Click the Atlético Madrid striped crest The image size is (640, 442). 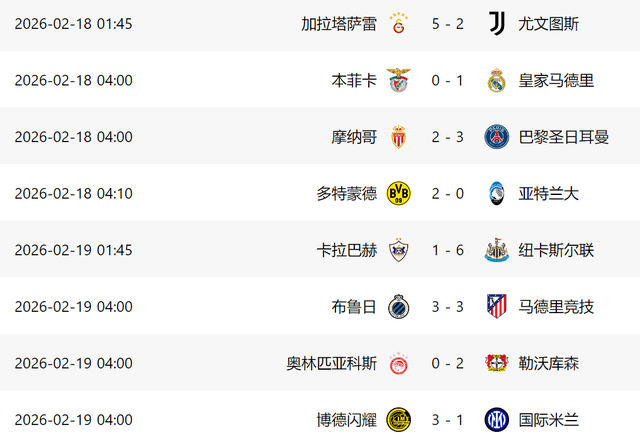(x=496, y=307)
